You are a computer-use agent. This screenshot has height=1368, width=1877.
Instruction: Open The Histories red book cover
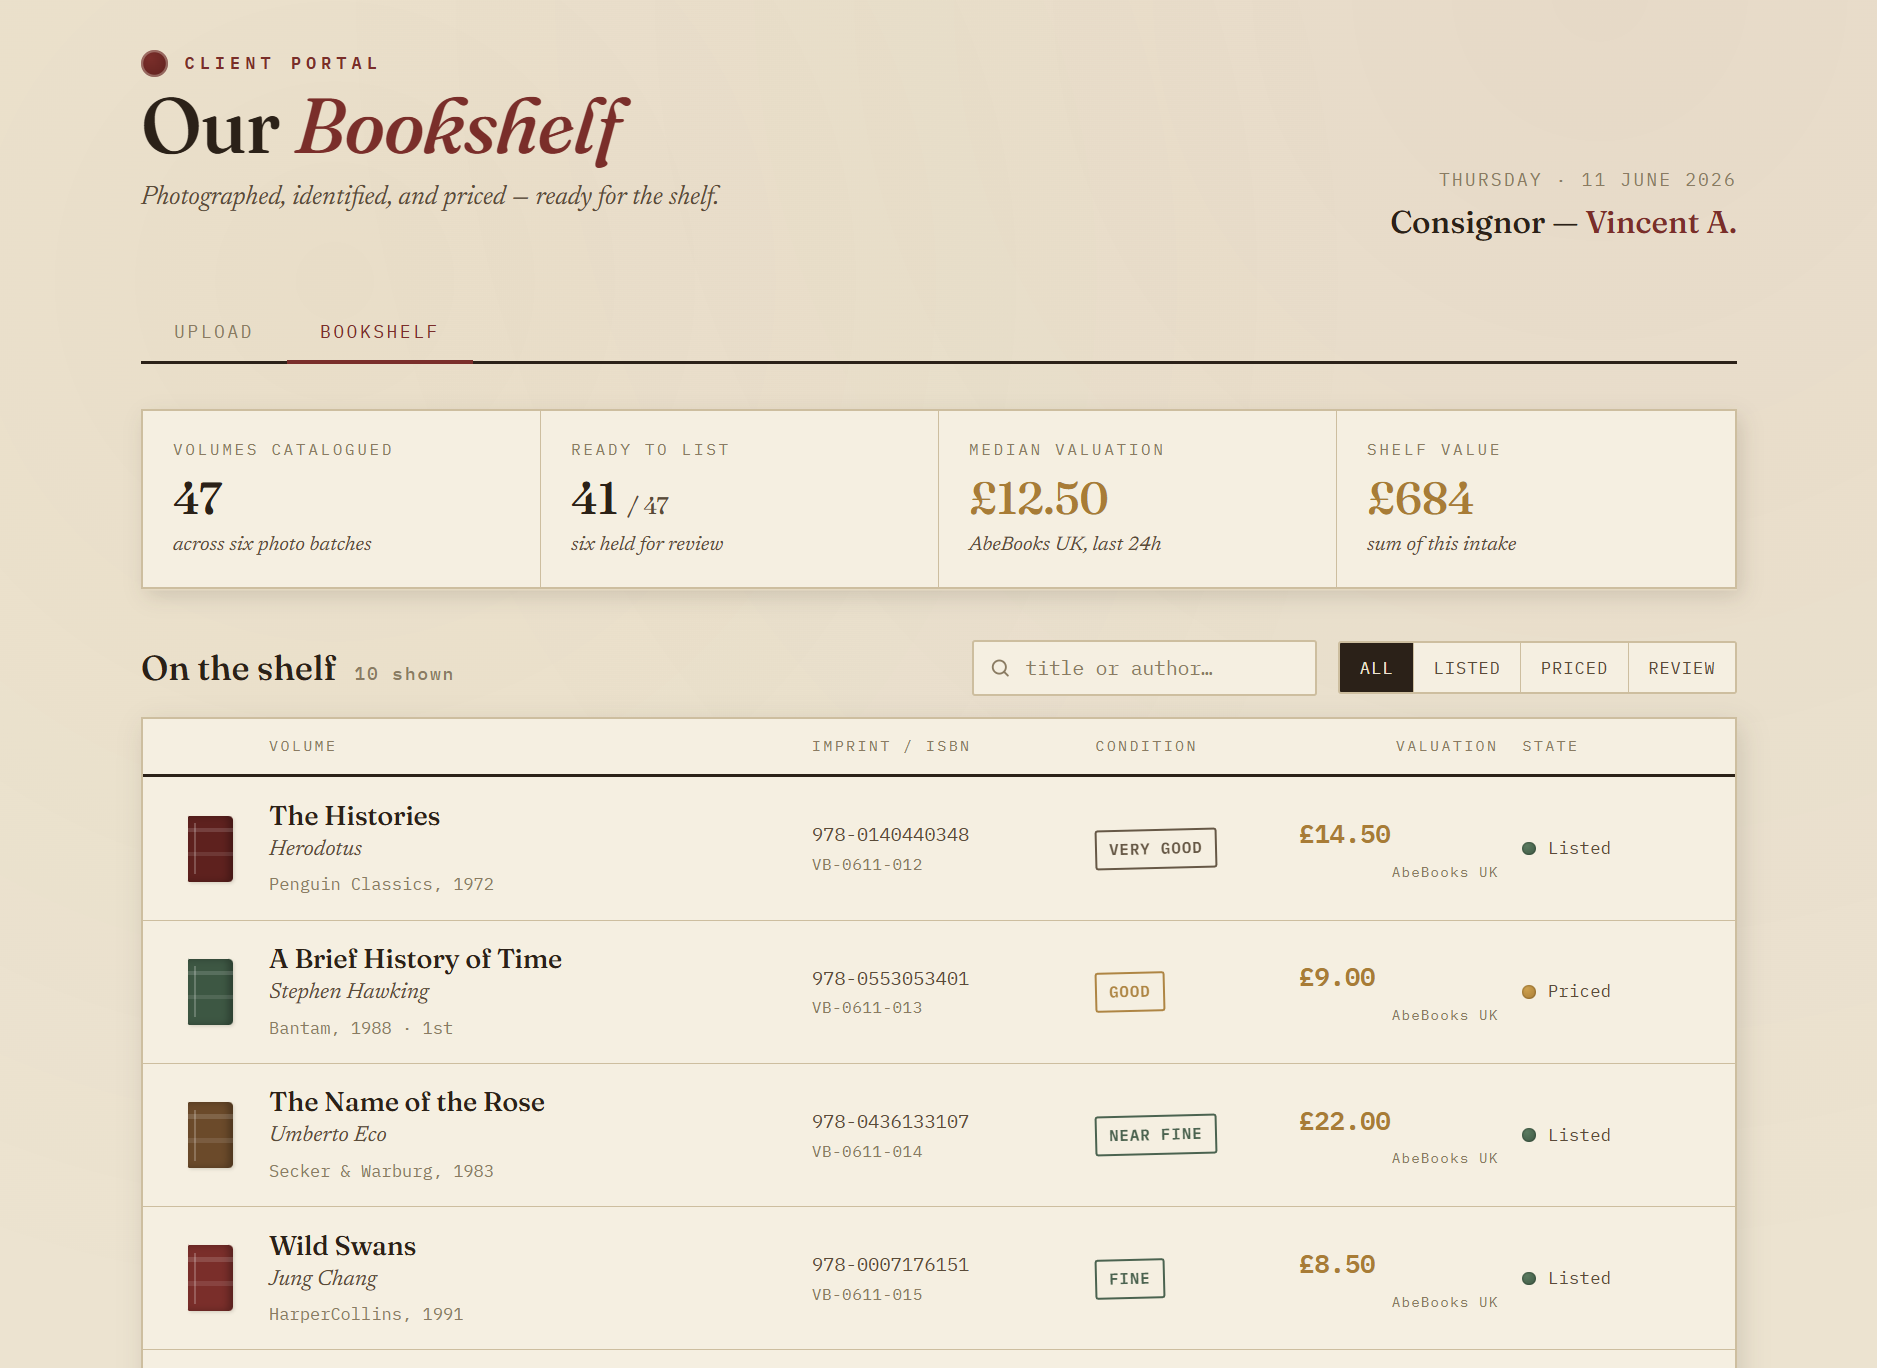pos(210,848)
